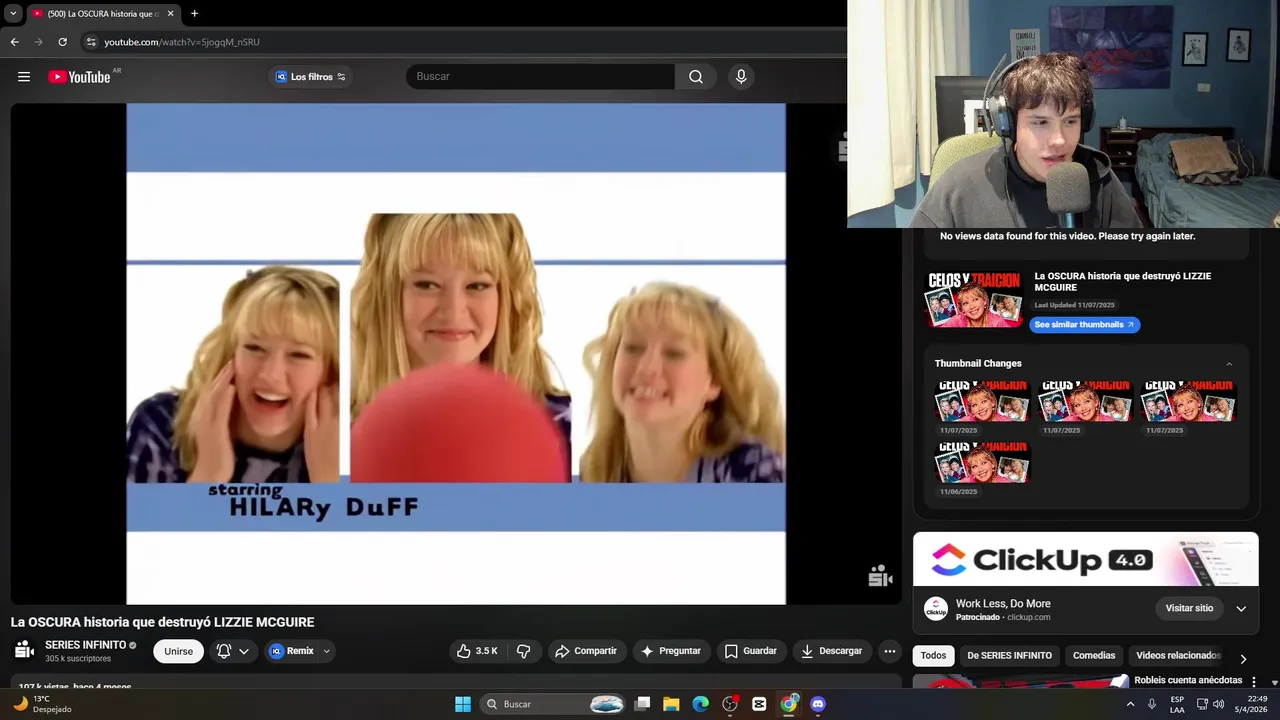Select the La OSCURA historia browser tab
This screenshot has width=1280, height=720.
(103, 14)
